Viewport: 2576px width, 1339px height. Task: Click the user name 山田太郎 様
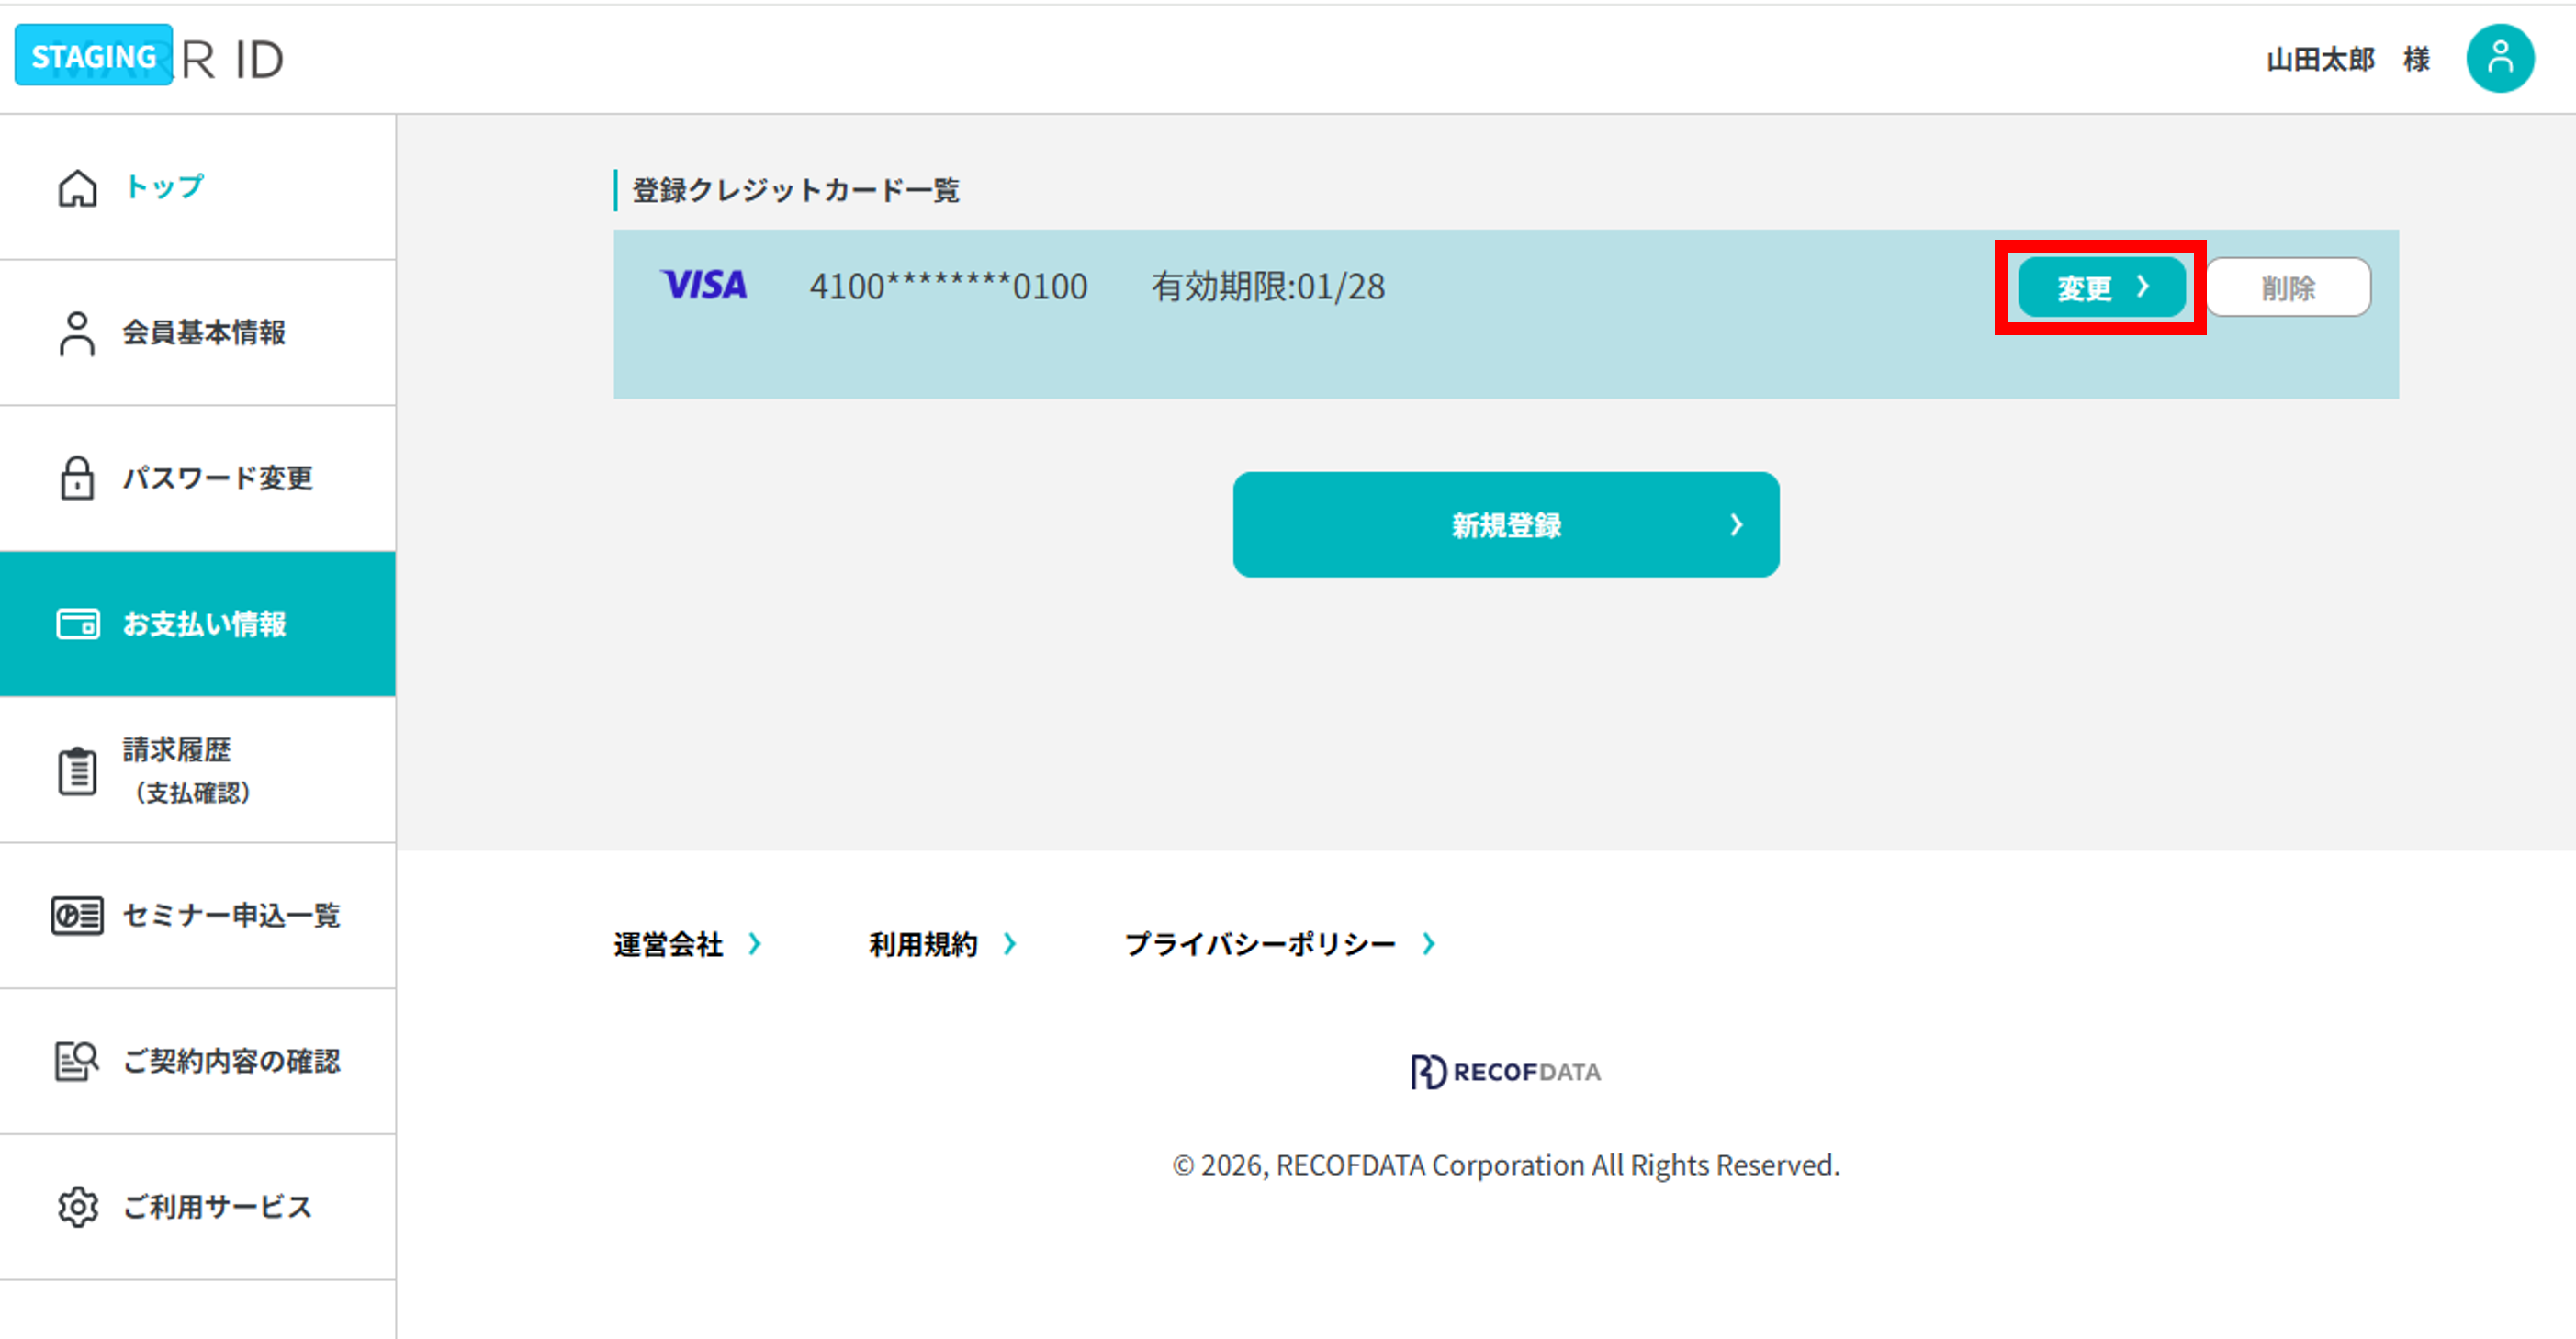pyautogui.click(x=2348, y=60)
